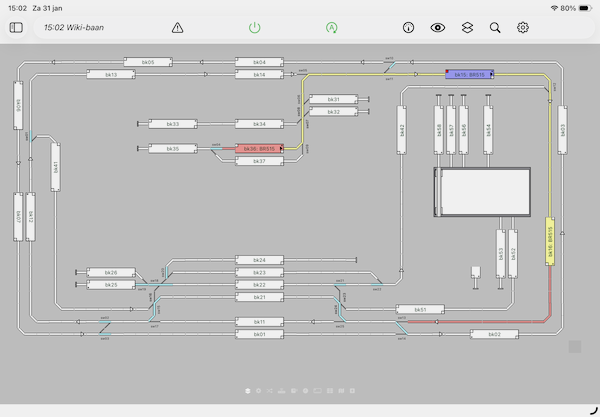Select the yellow block bk16 BR515
Screen dimensions: 600x417
(549, 241)
